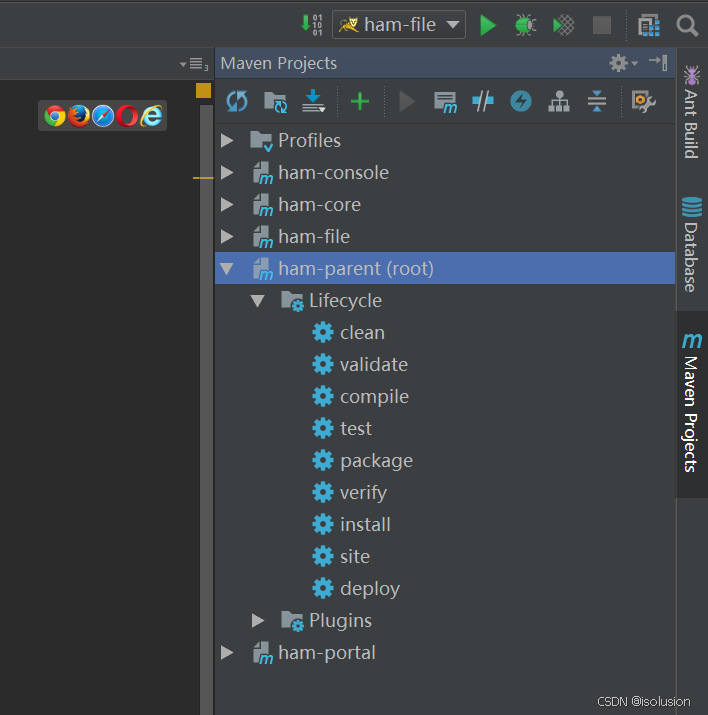Run ham-file with coverage icon
This screenshot has width=708, height=715.
(x=563, y=25)
